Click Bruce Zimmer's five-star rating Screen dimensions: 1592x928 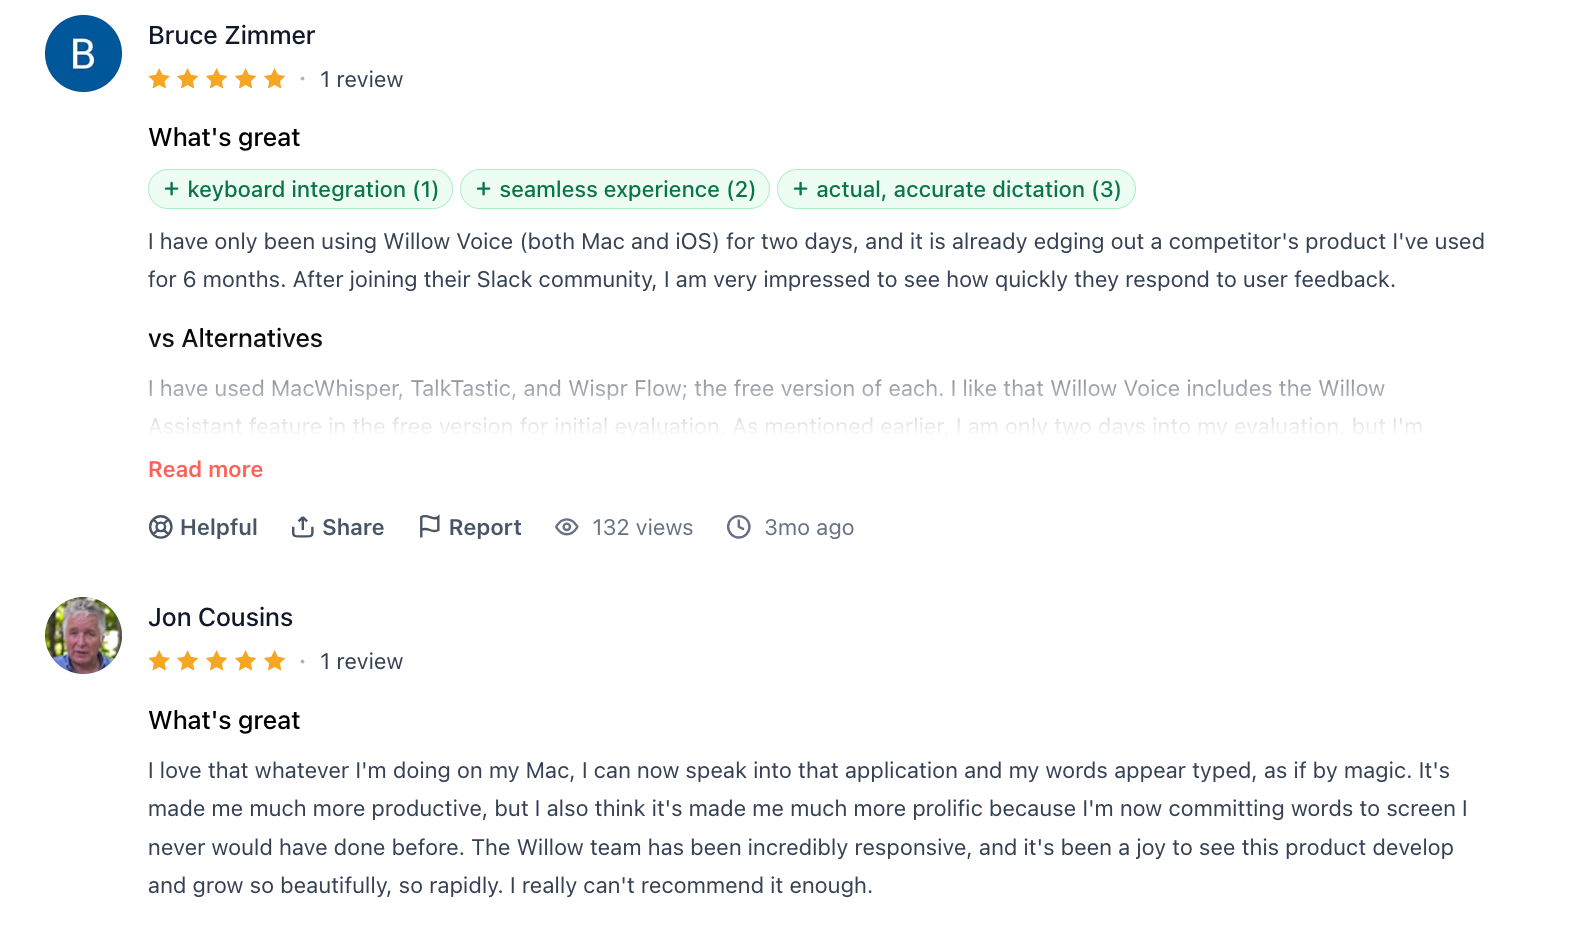tap(217, 79)
